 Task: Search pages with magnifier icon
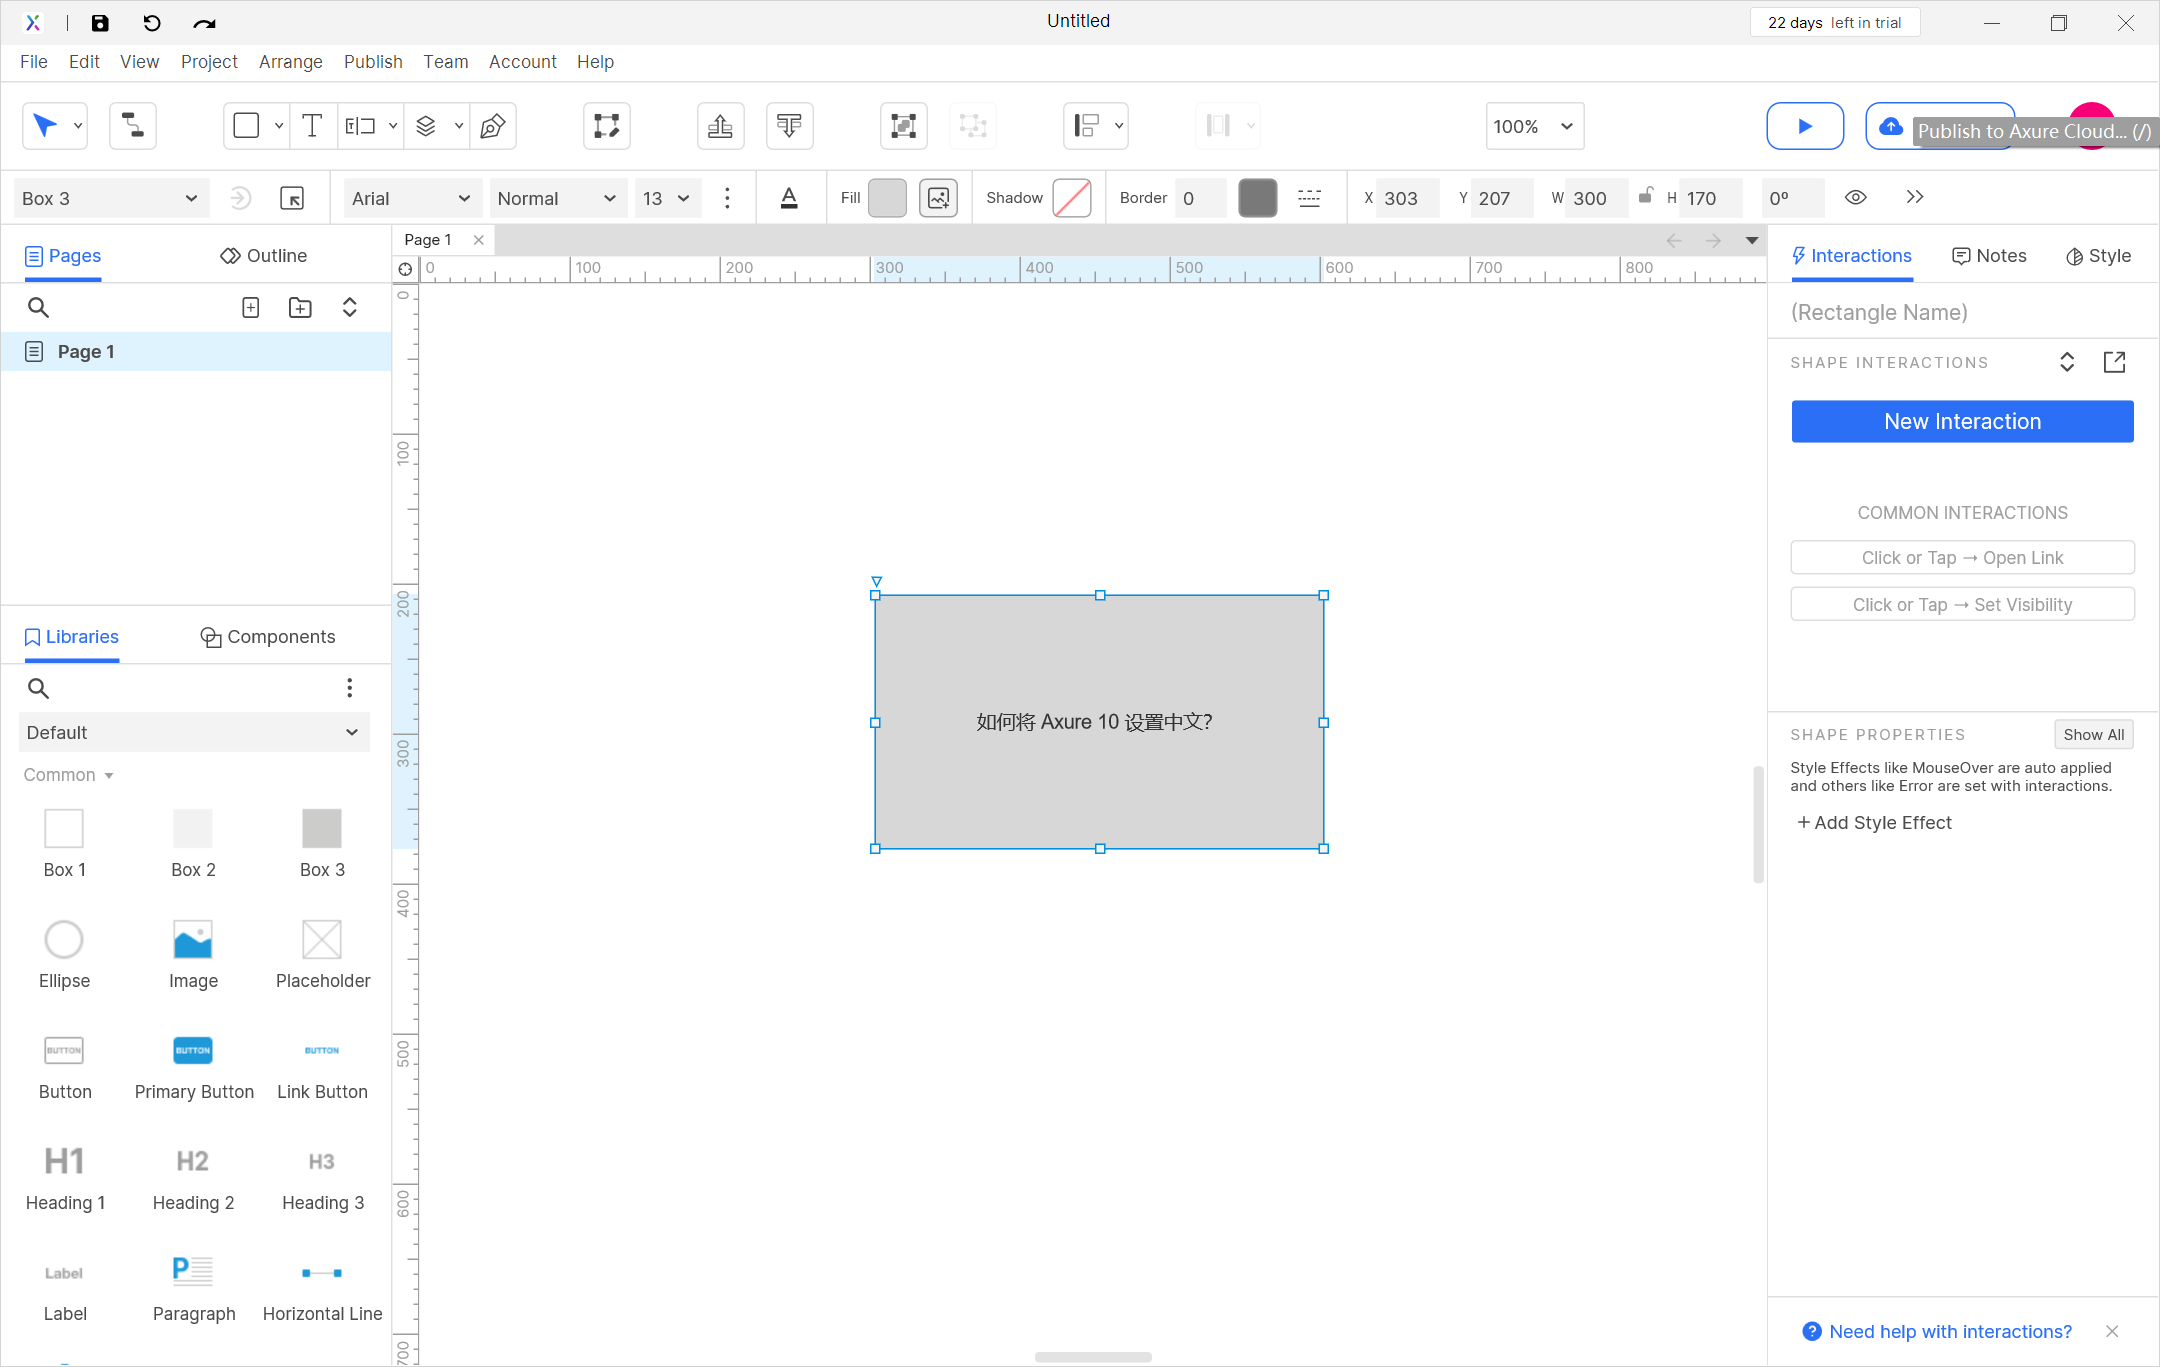pyautogui.click(x=38, y=308)
